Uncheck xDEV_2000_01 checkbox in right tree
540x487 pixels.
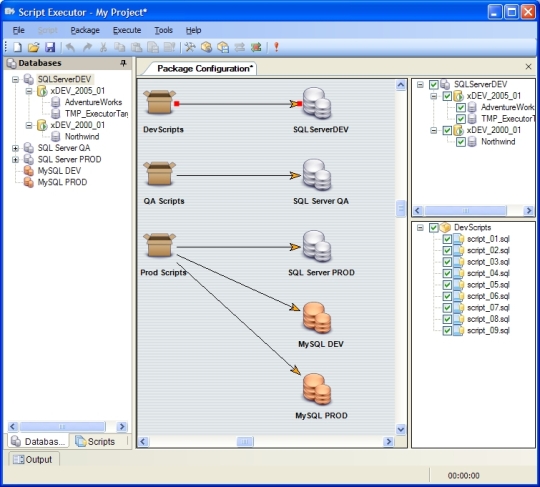click(447, 130)
